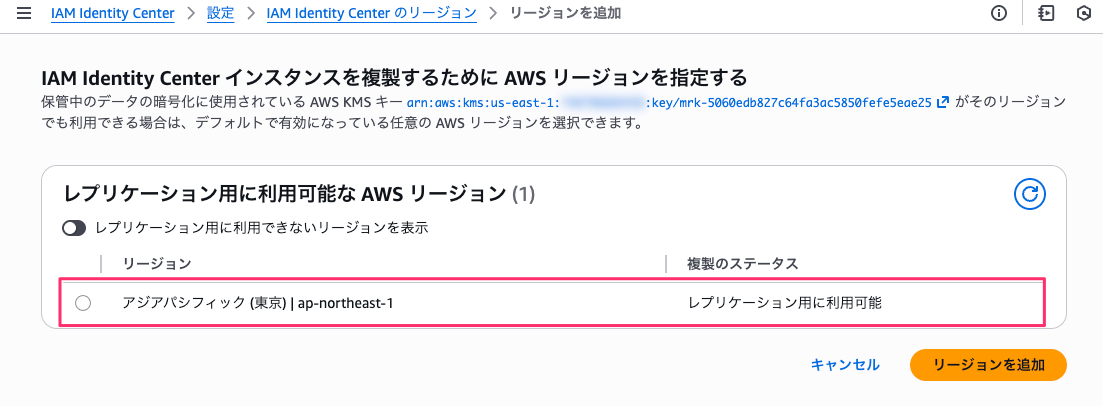Click the リージョン column header
The image size is (1103, 406).
click(156, 263)
